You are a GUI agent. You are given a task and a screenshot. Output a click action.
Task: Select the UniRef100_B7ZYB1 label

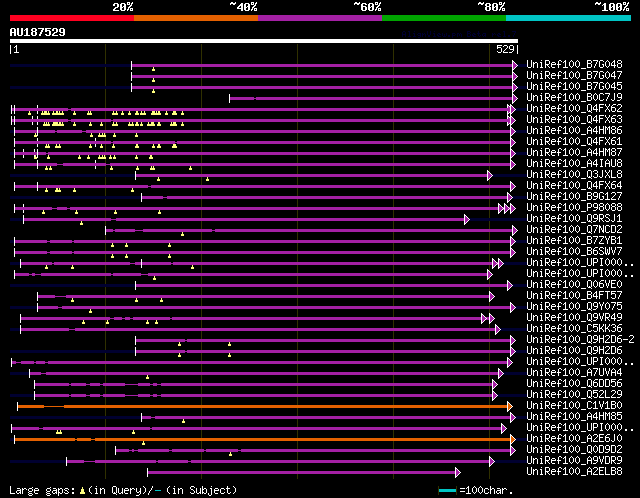[574, 241]
